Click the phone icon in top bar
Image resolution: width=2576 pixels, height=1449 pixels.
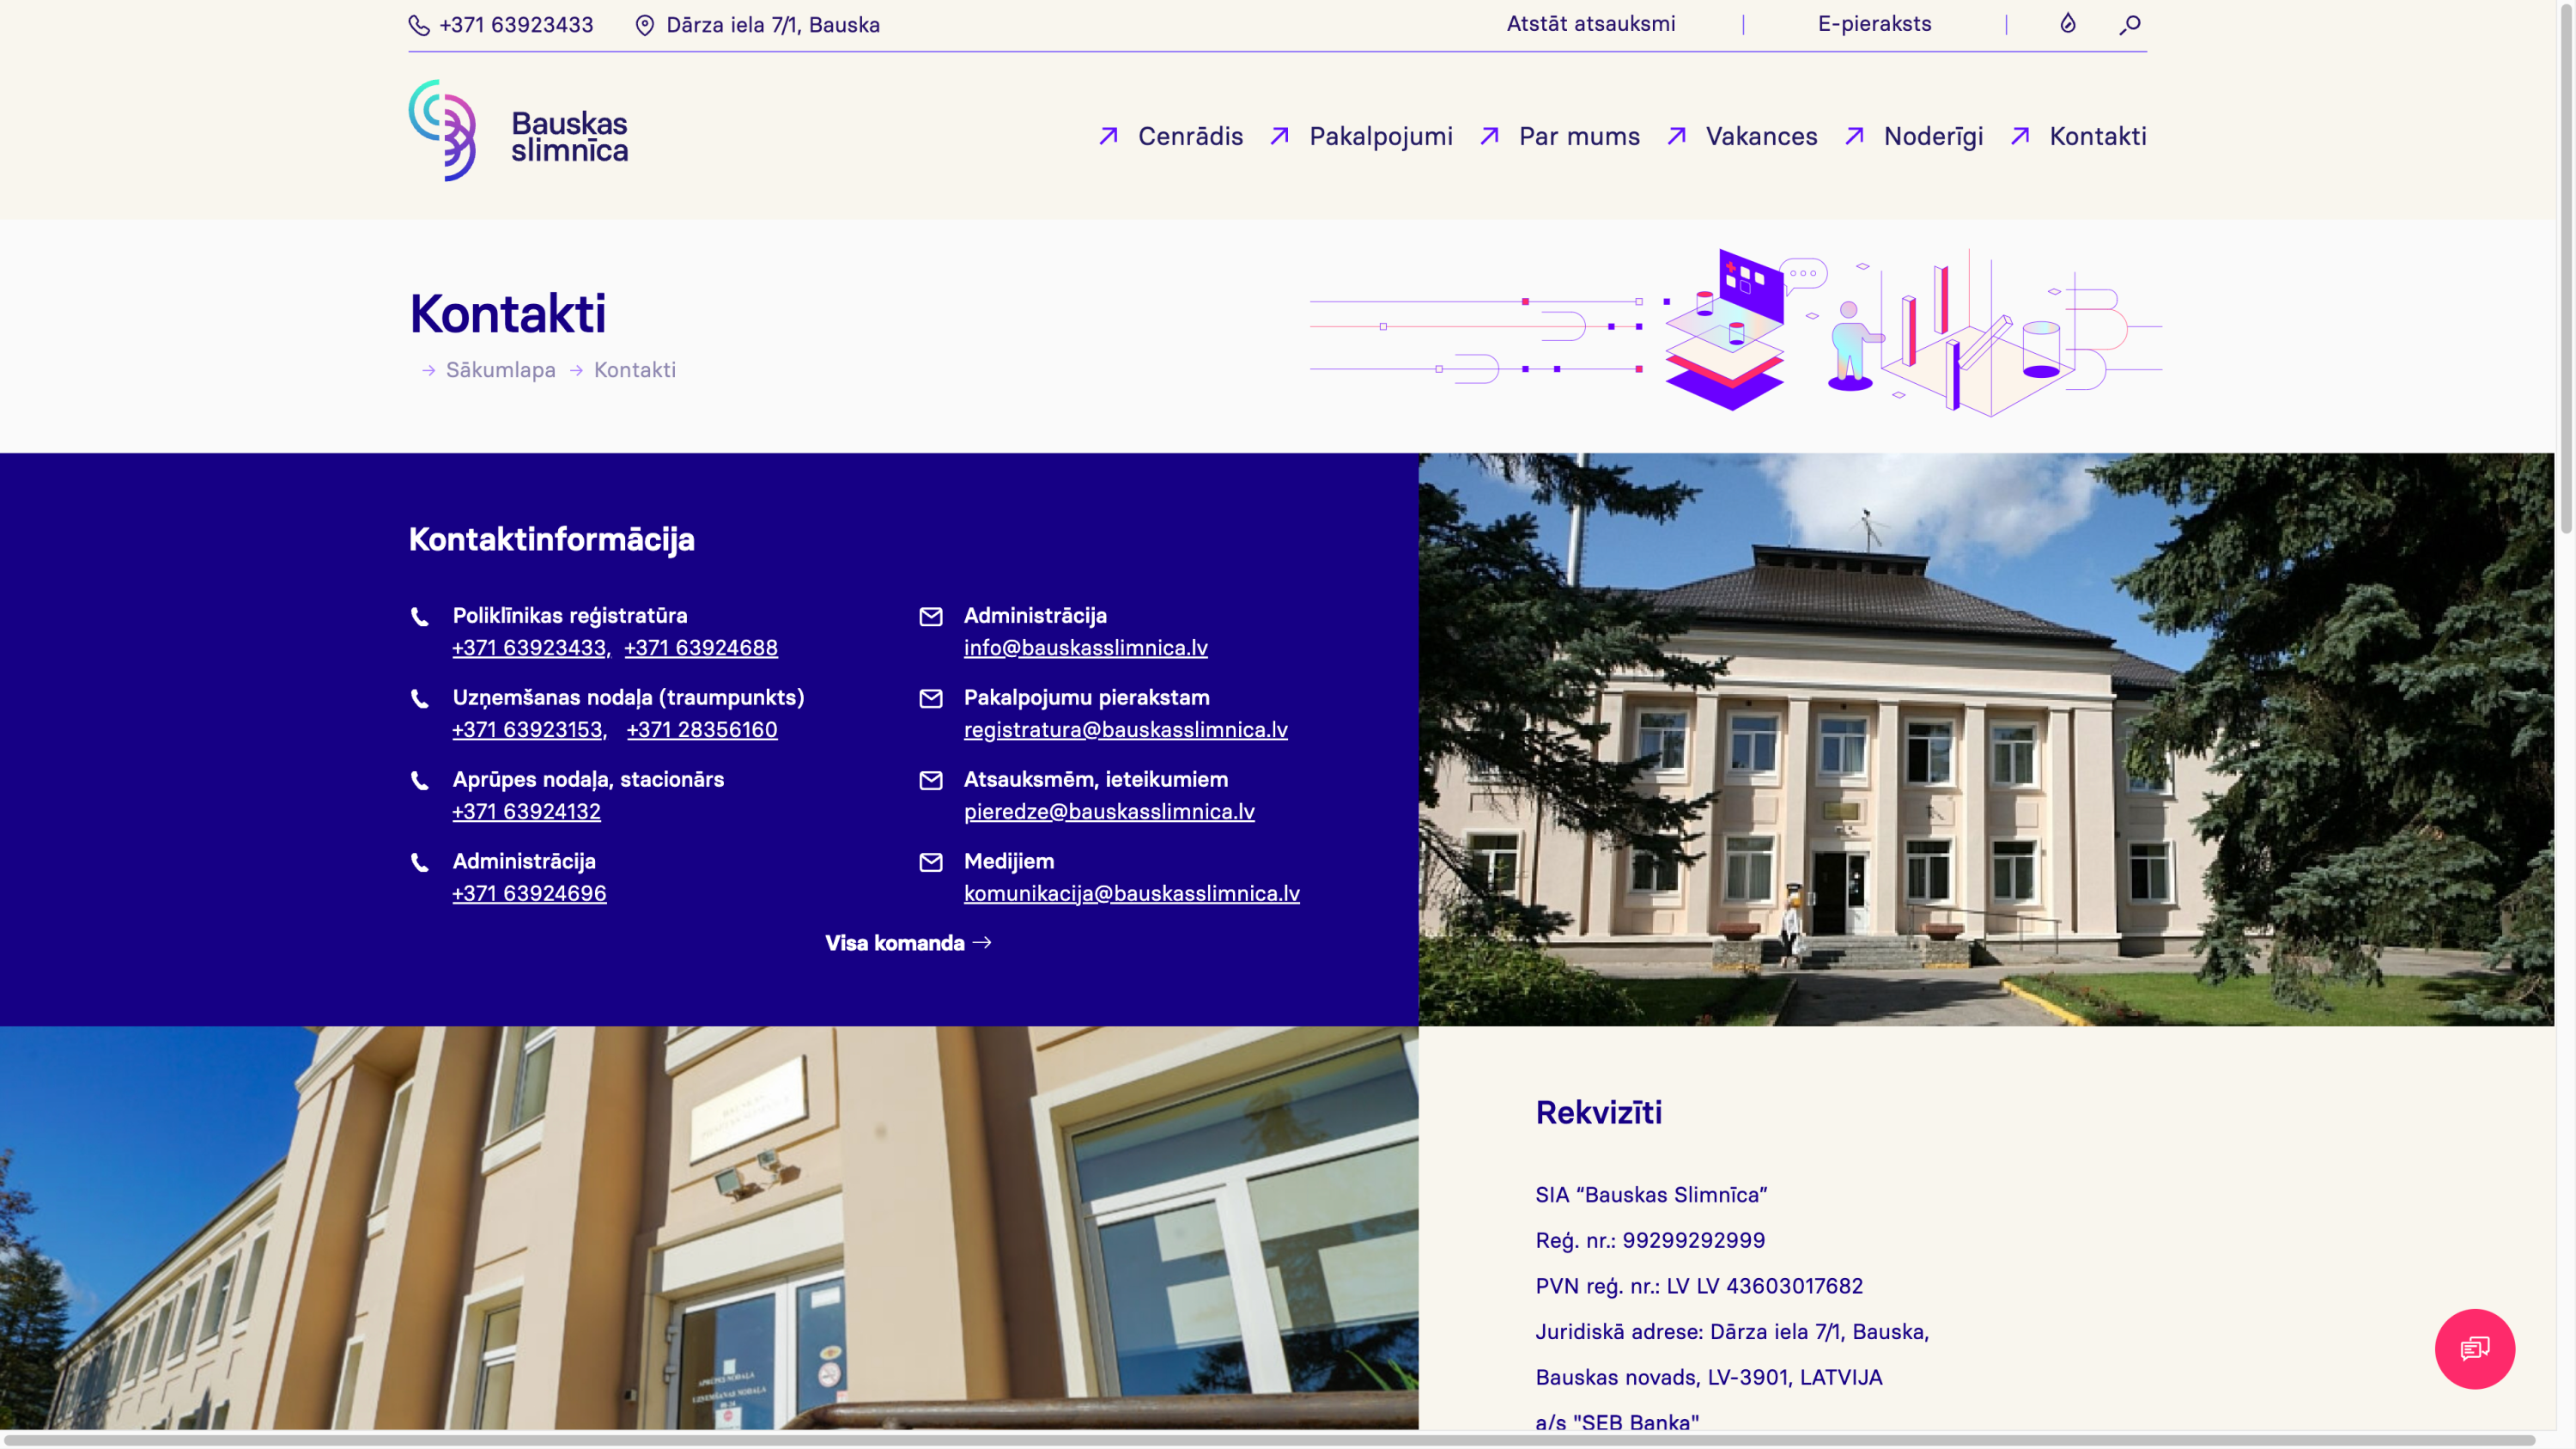(419, 25)
